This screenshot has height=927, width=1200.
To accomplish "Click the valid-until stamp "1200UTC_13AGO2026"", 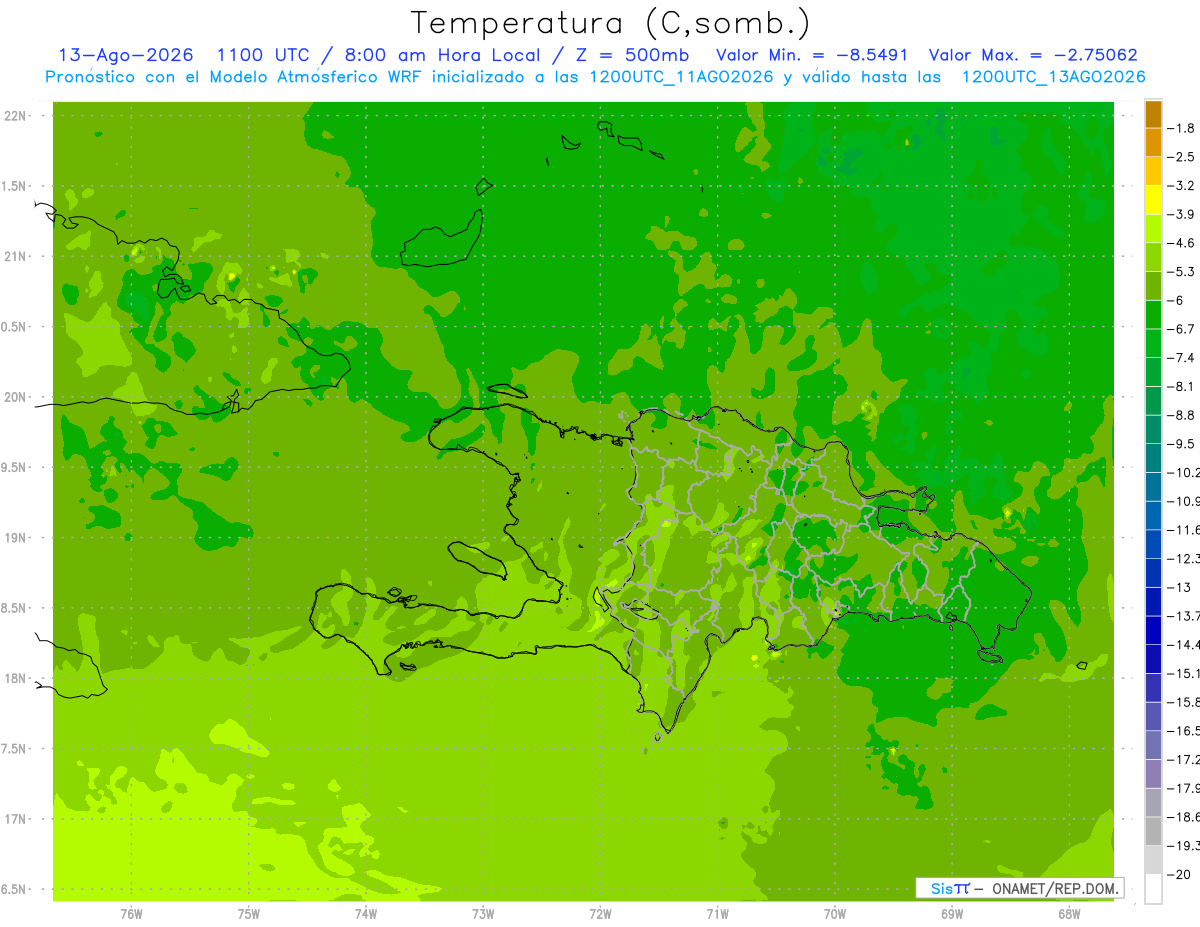I will coord(1053,76).
